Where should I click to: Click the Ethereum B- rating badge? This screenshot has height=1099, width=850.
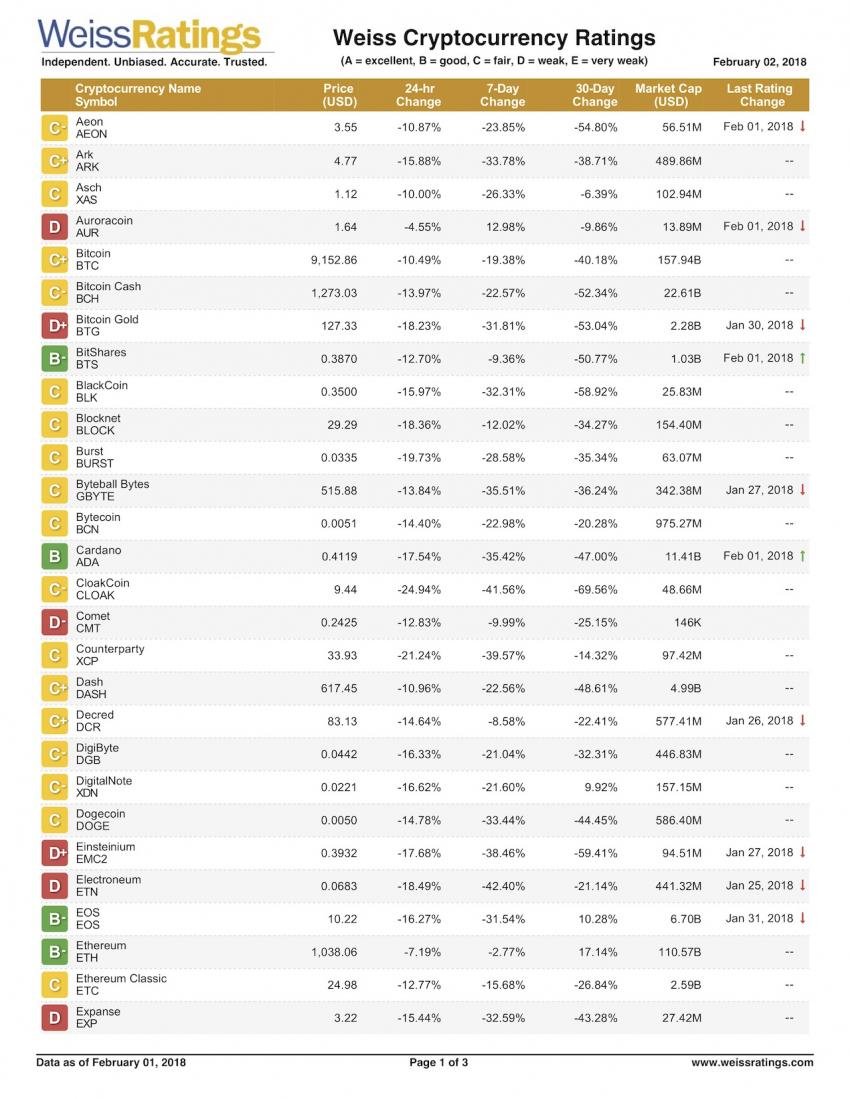coord(56,952)
